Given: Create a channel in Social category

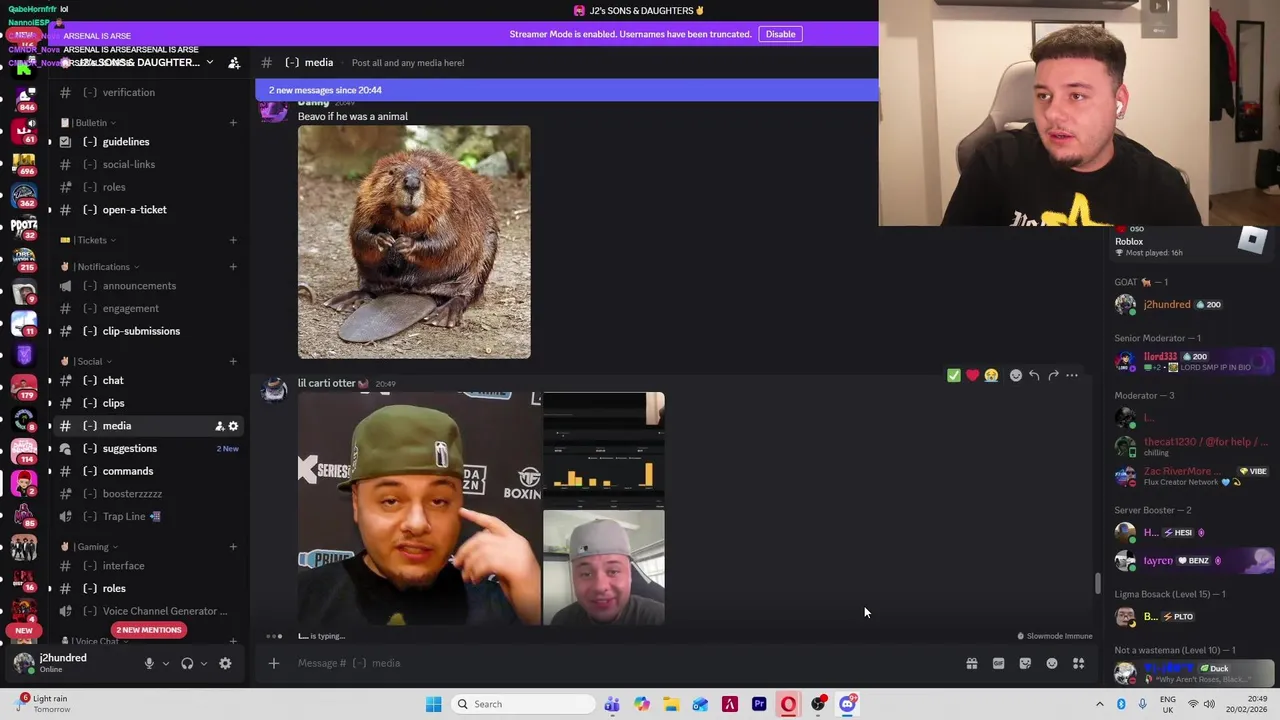Looking at the screenshot, I should 233,361.
